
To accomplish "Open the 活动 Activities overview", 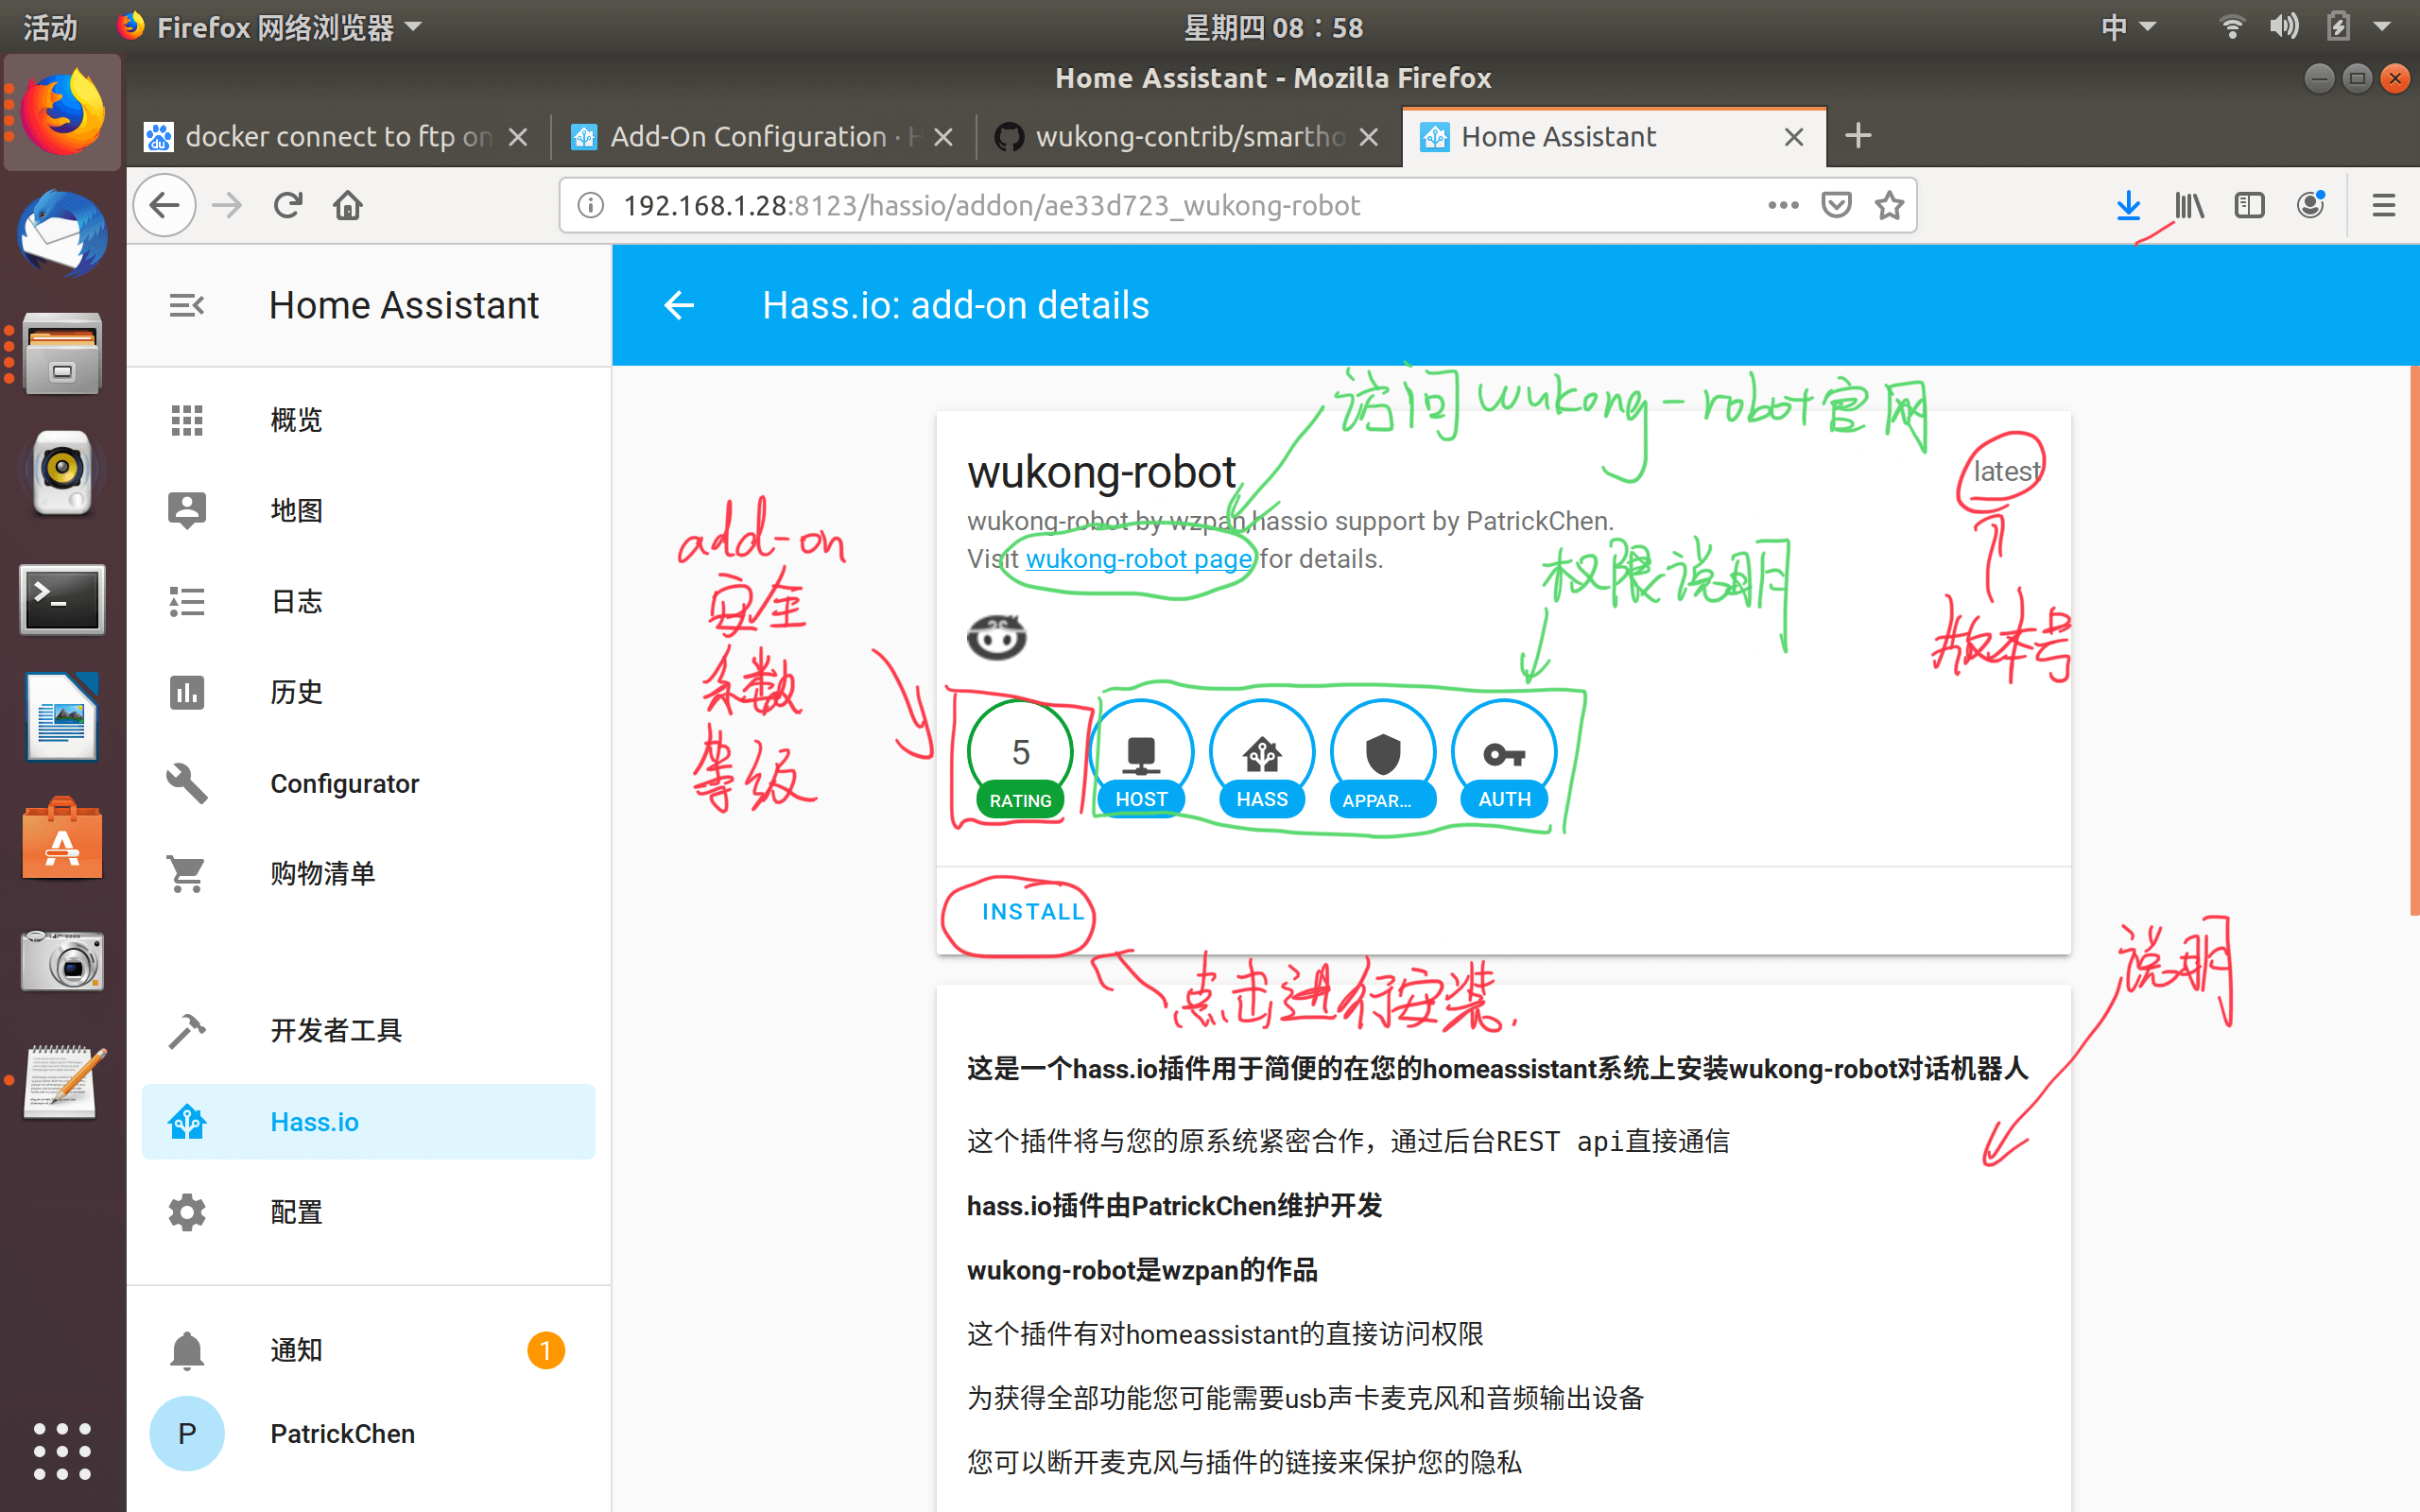I will 50,27.
